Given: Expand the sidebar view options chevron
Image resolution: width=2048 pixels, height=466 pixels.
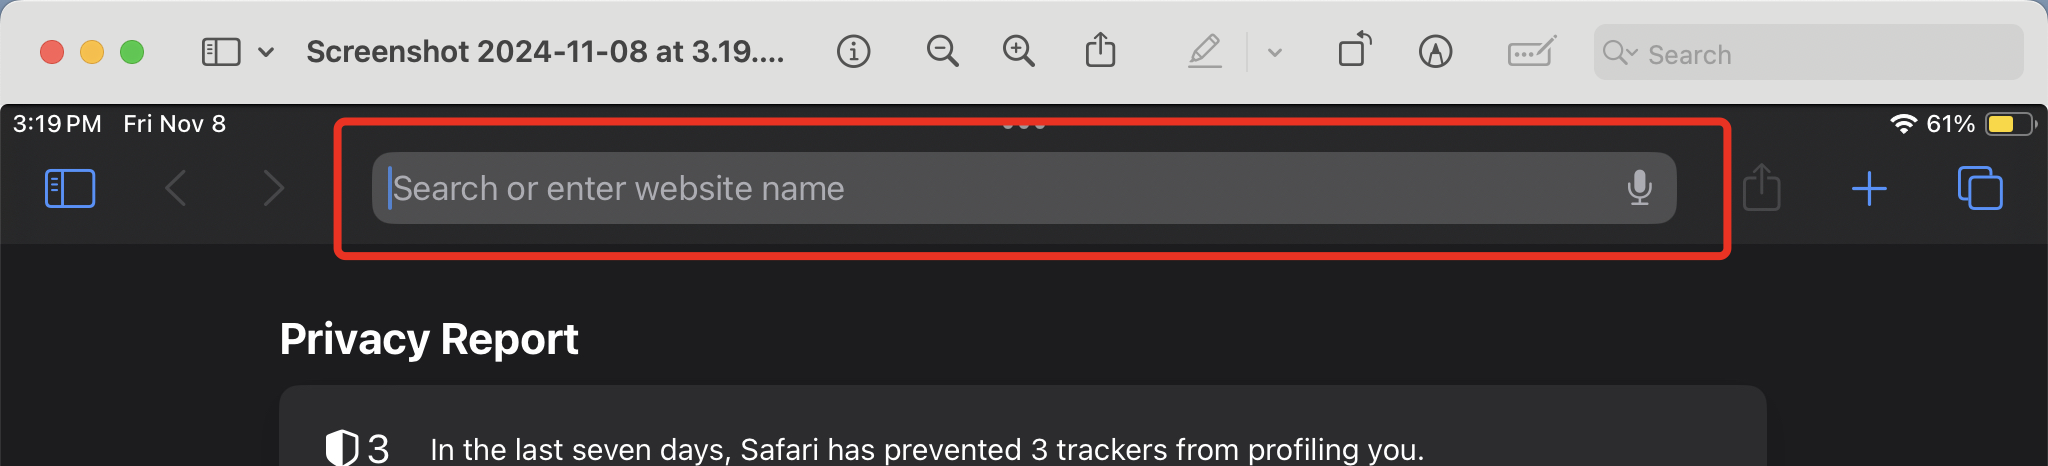Looking at the screenshot, I should (x=266, y=52).
